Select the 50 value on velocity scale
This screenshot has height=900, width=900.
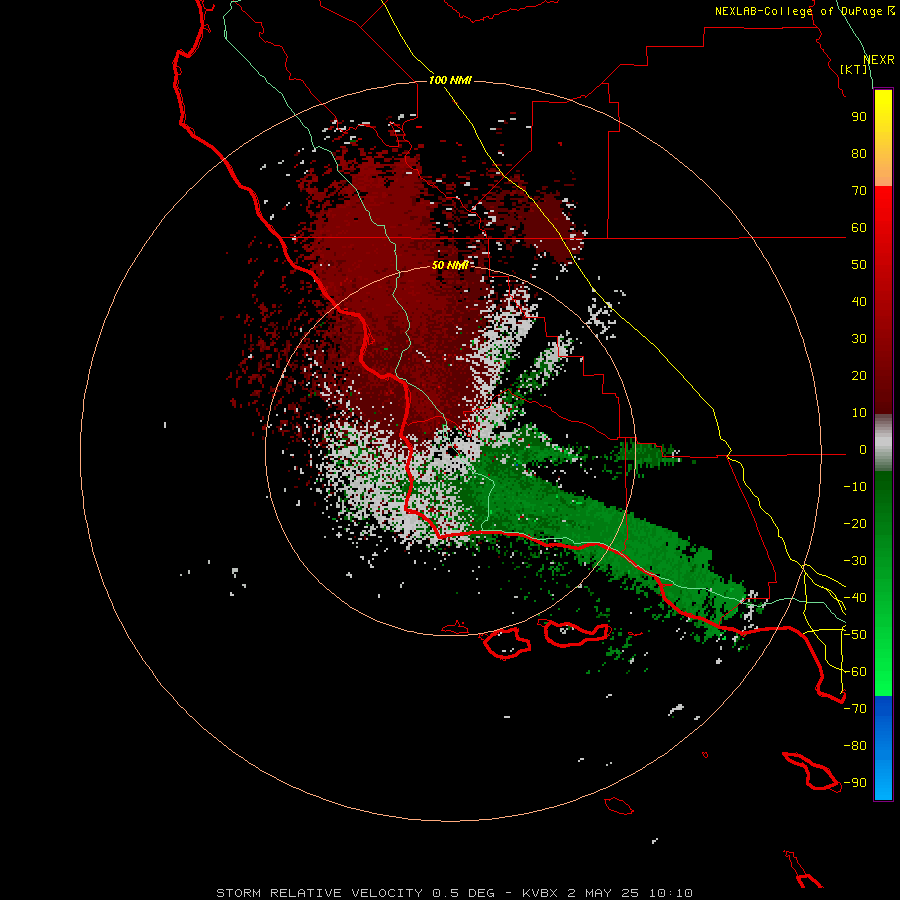pyautogui.click(x=859, y=265)
